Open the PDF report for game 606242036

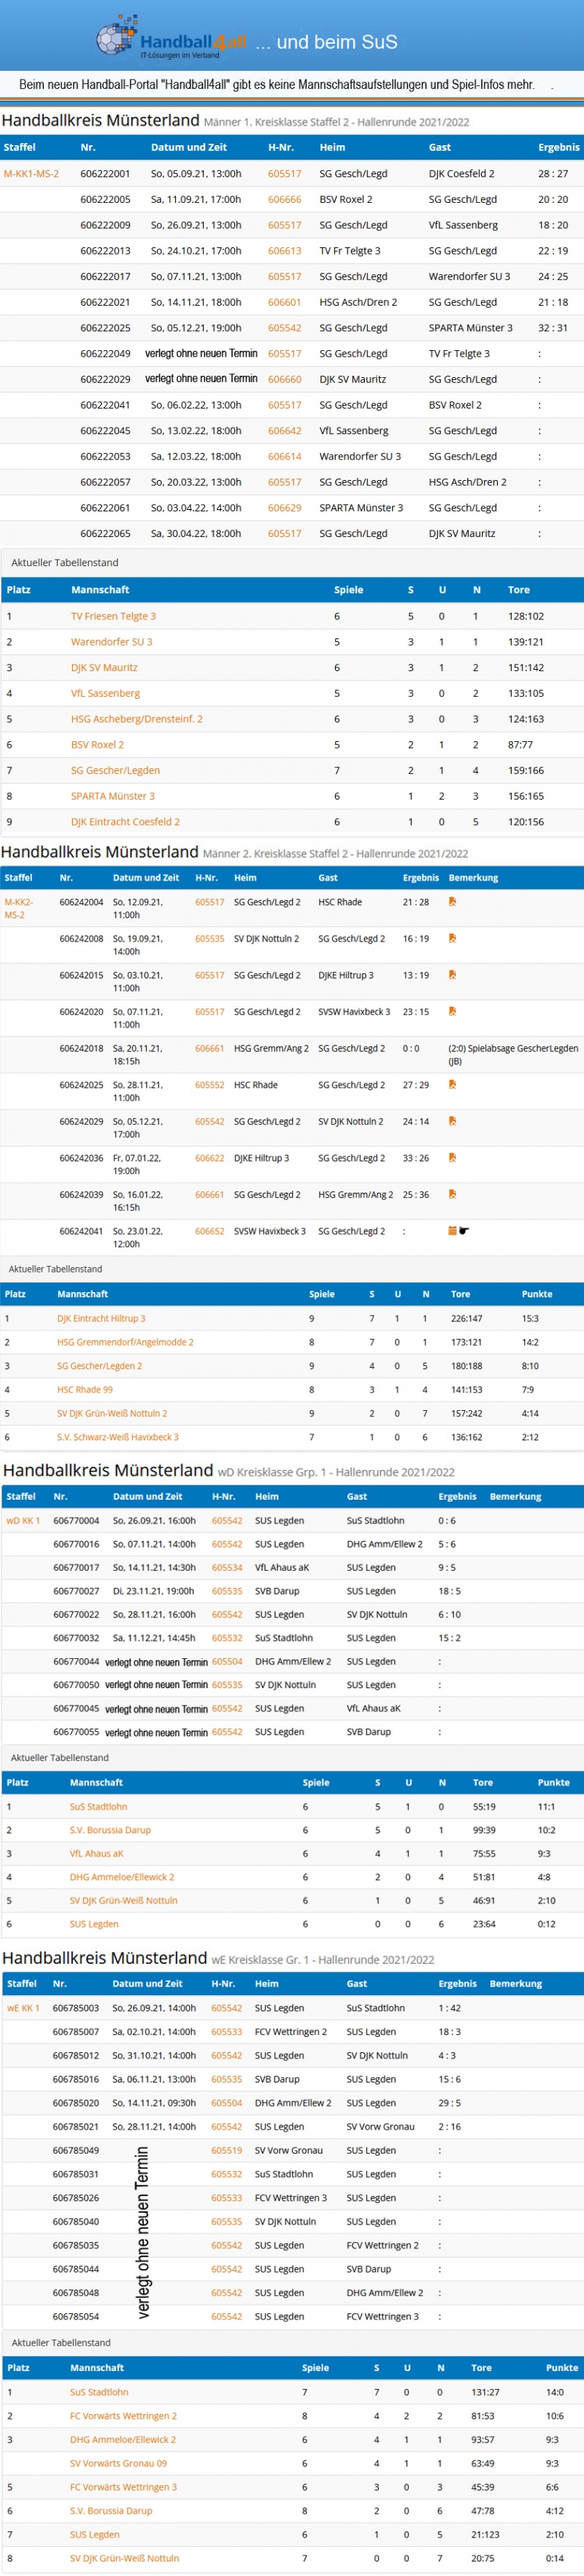click(452, 1157)
